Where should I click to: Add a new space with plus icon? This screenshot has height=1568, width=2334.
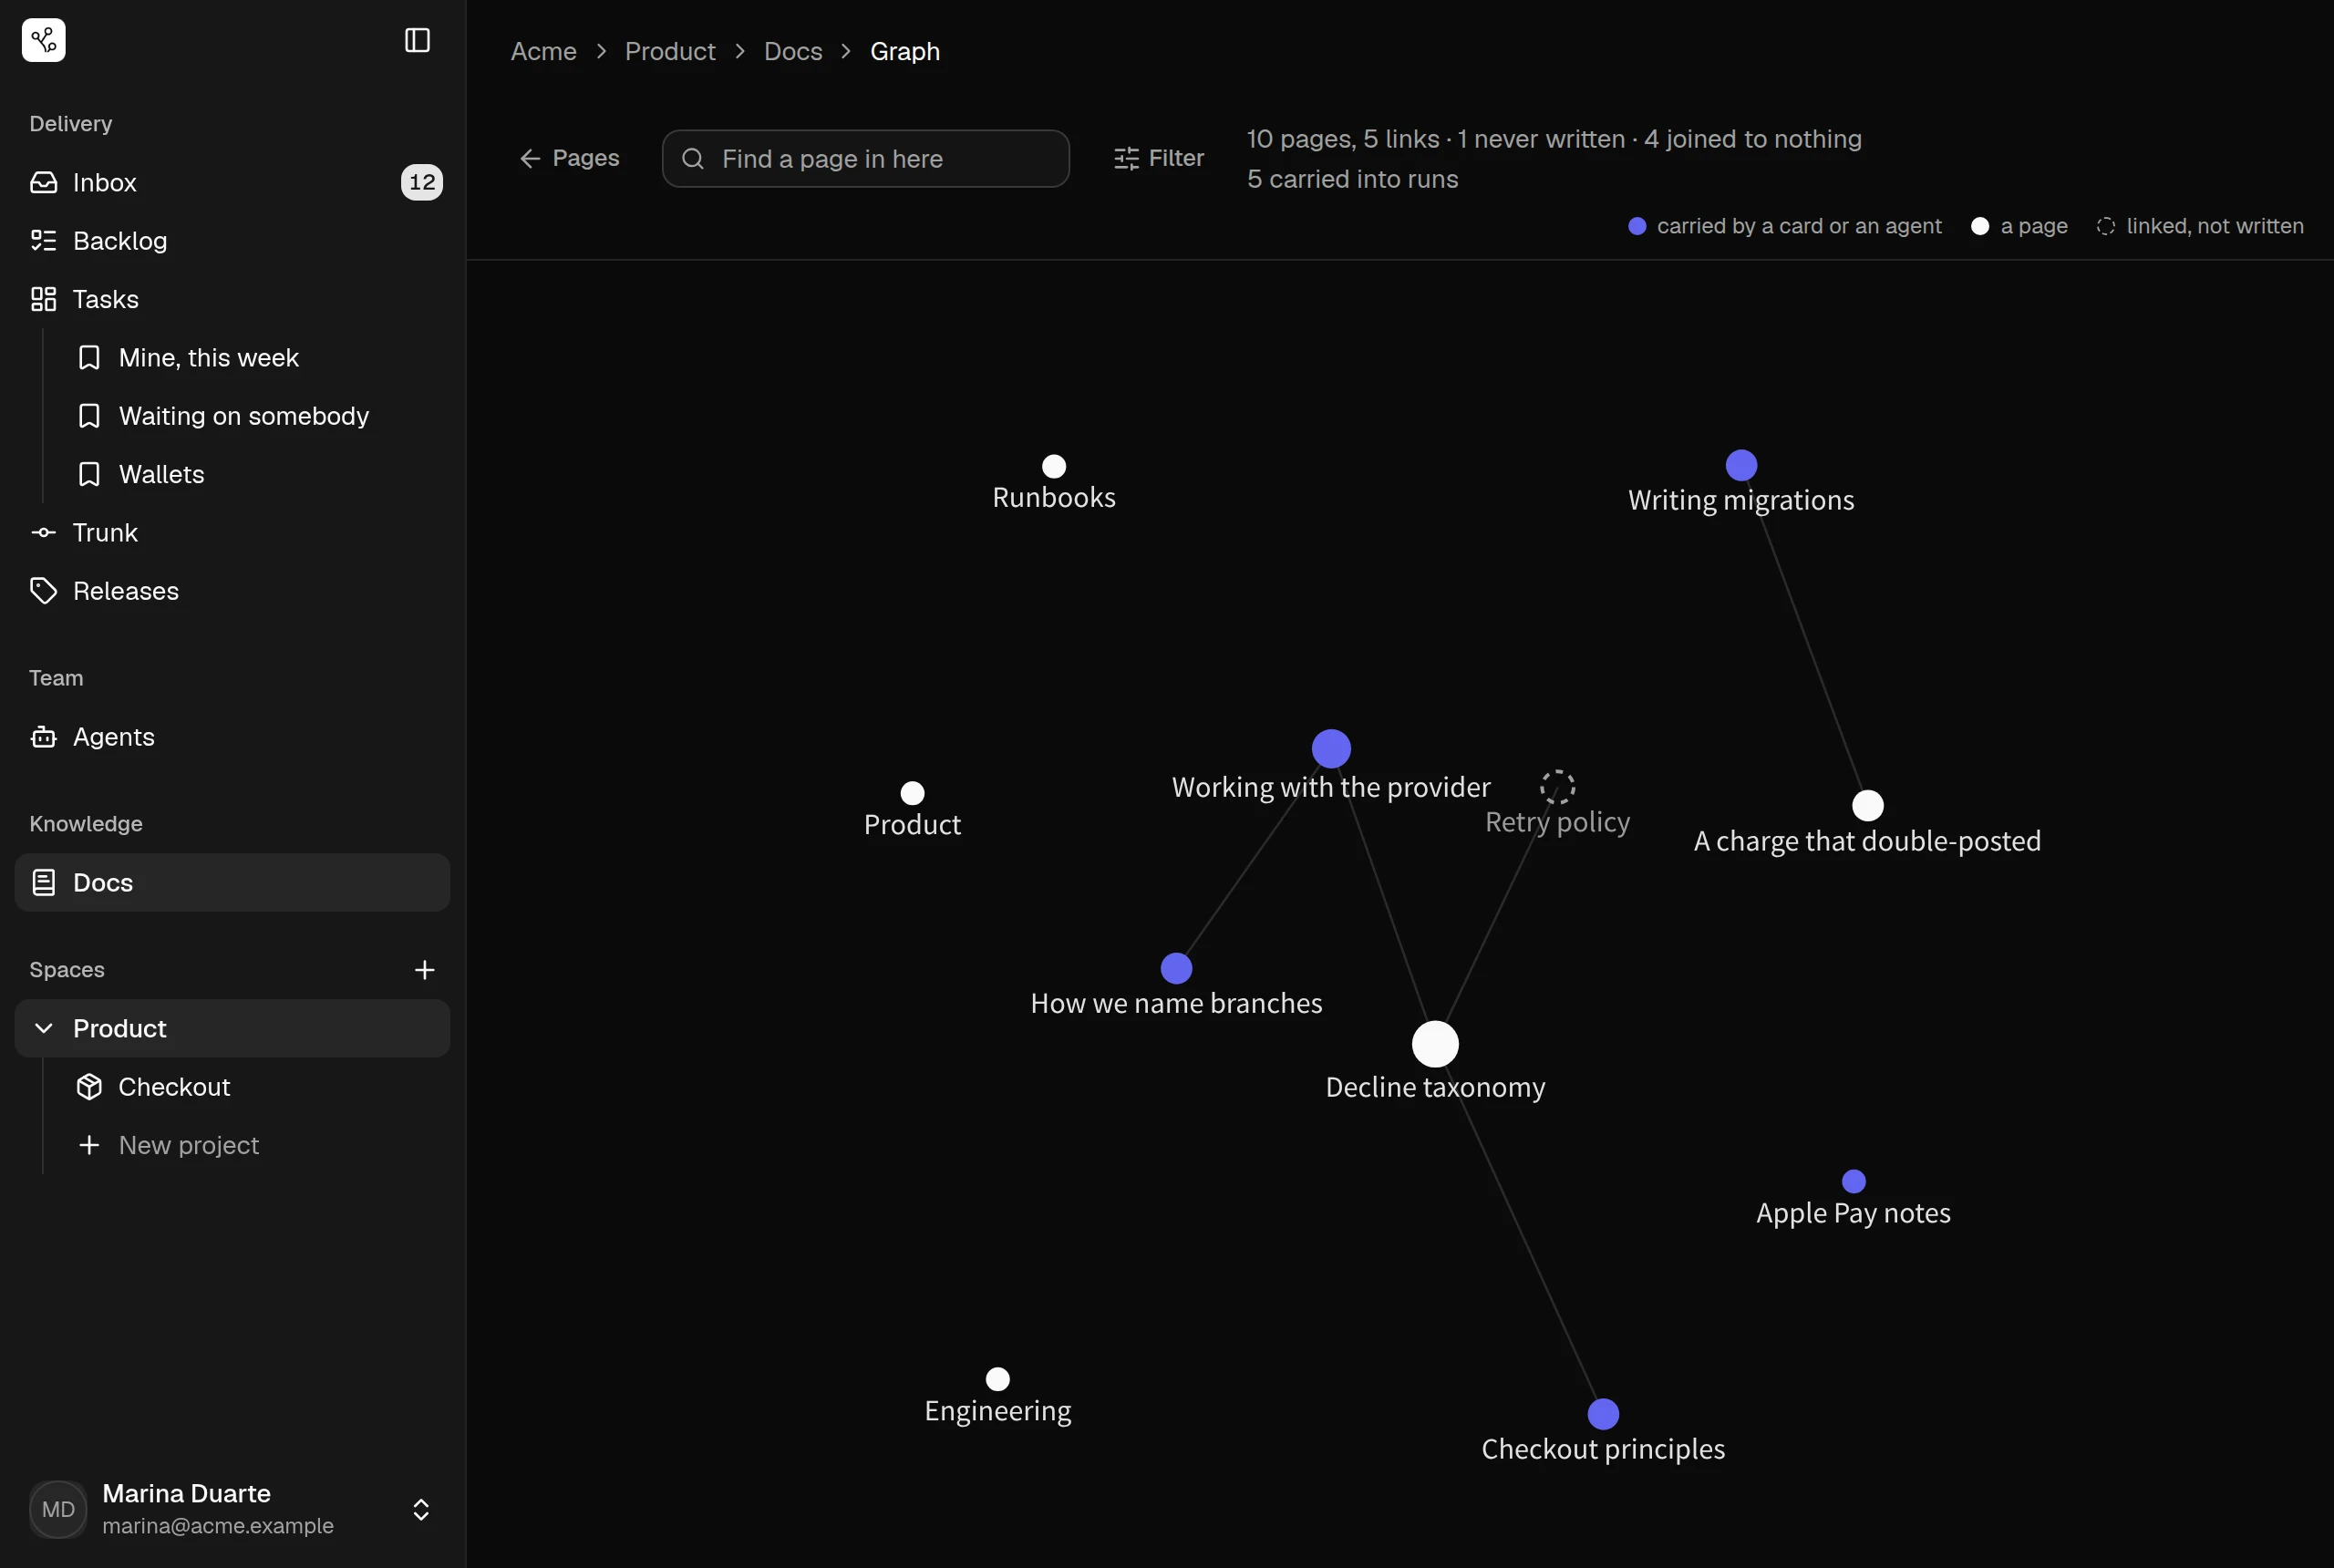coord(424,969)
